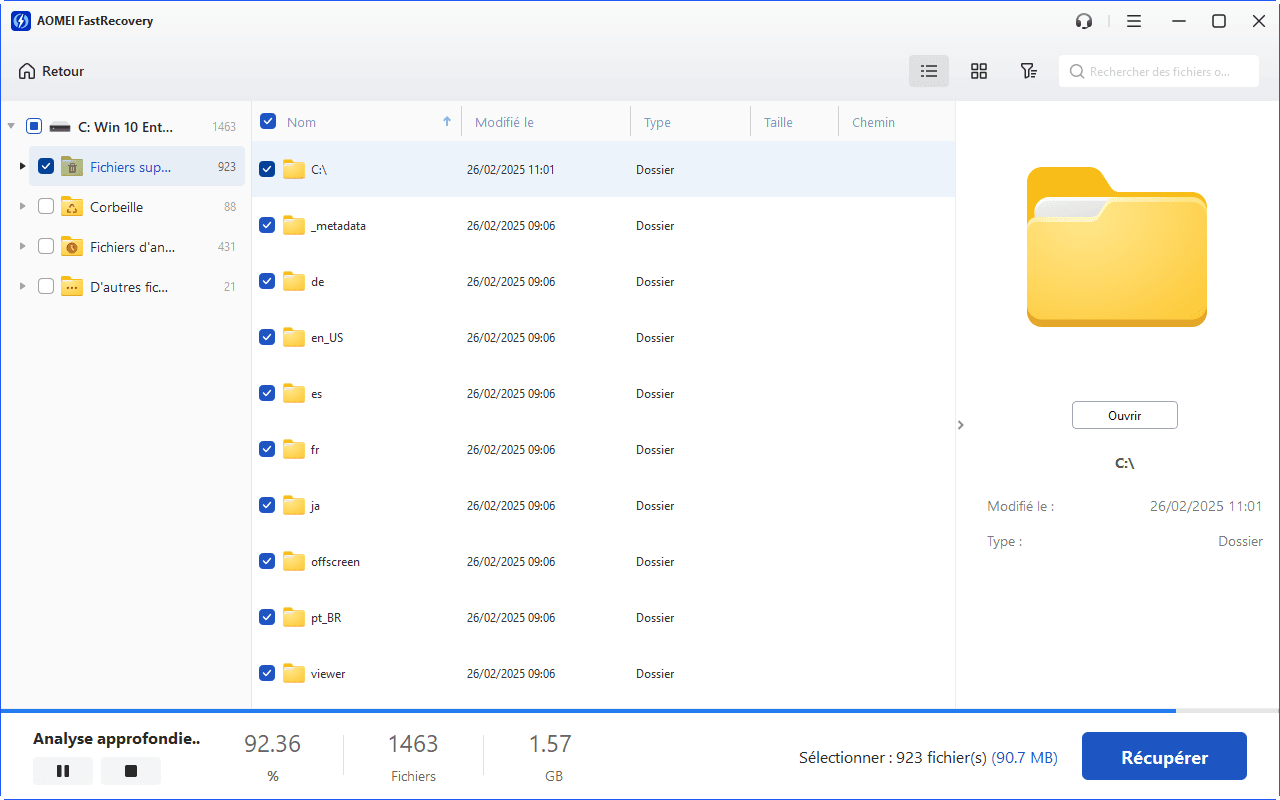Open the hamburger menu
Screen dimensions: 1280x800
point(1133,21)
